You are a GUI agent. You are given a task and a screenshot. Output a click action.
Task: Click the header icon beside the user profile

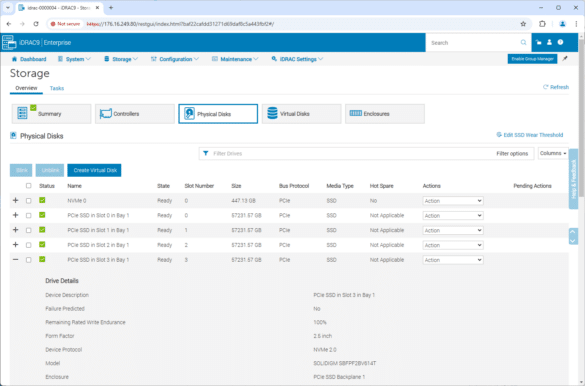[538, 42]
